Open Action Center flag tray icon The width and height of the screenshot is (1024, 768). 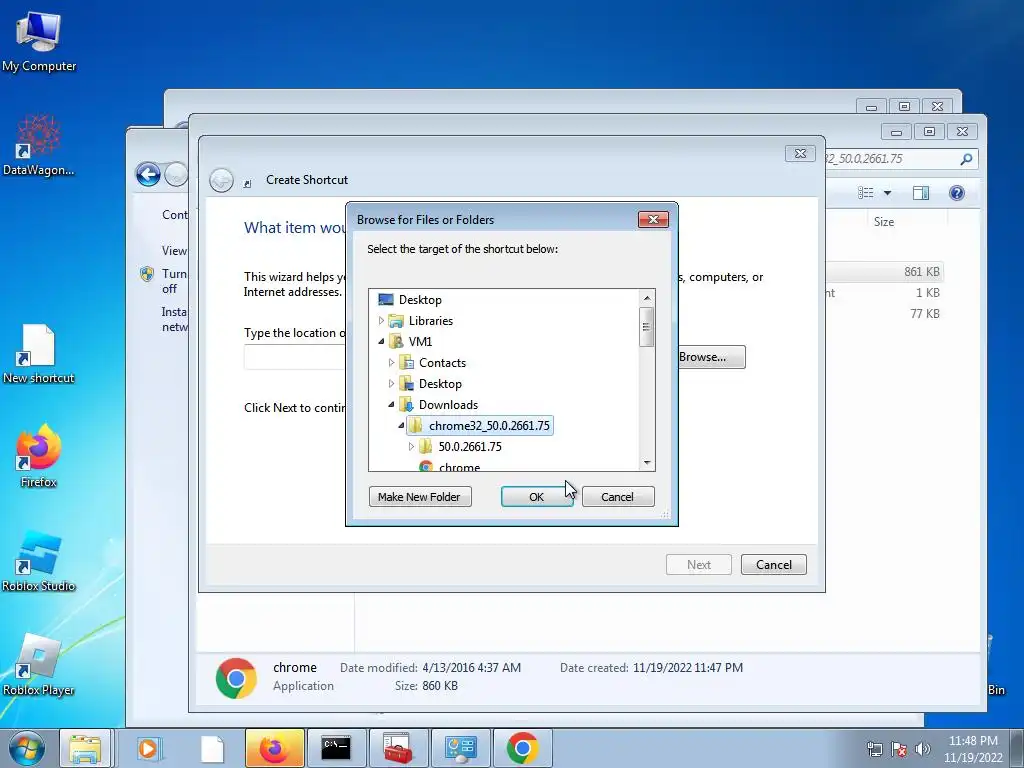(x=899, y=749)
